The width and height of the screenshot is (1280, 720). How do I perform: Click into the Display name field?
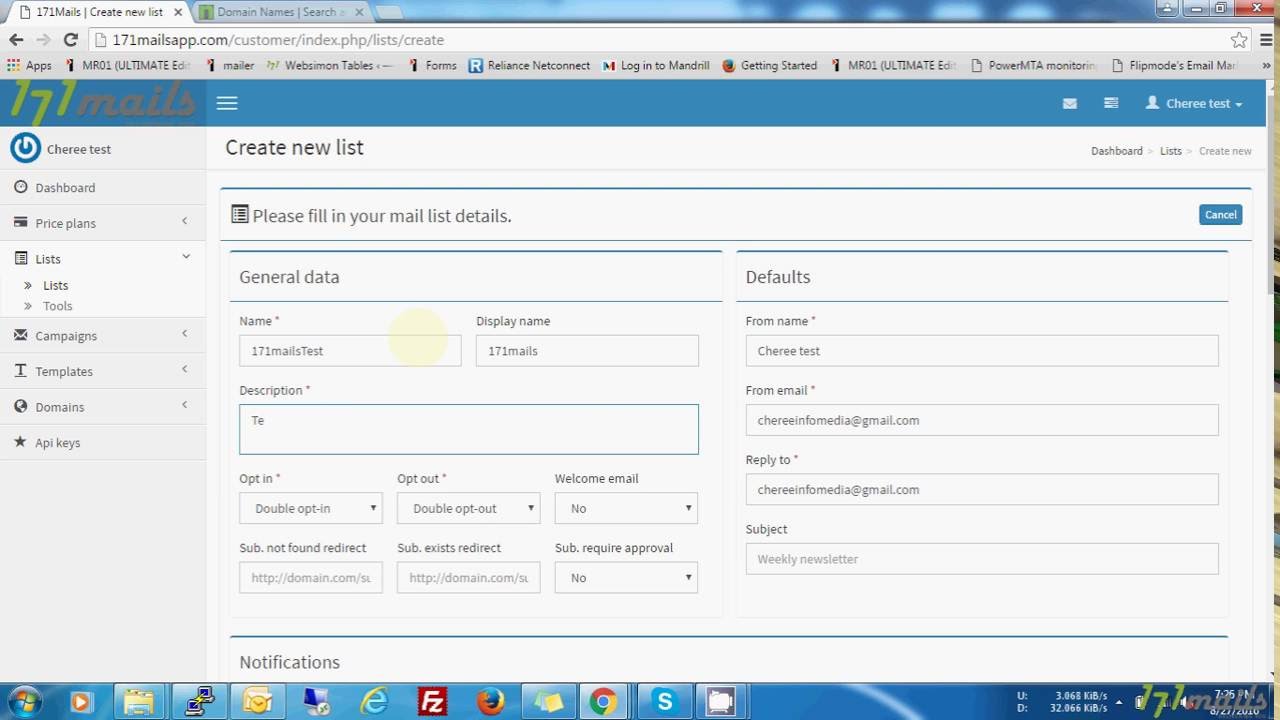click(x=587, y=350)
